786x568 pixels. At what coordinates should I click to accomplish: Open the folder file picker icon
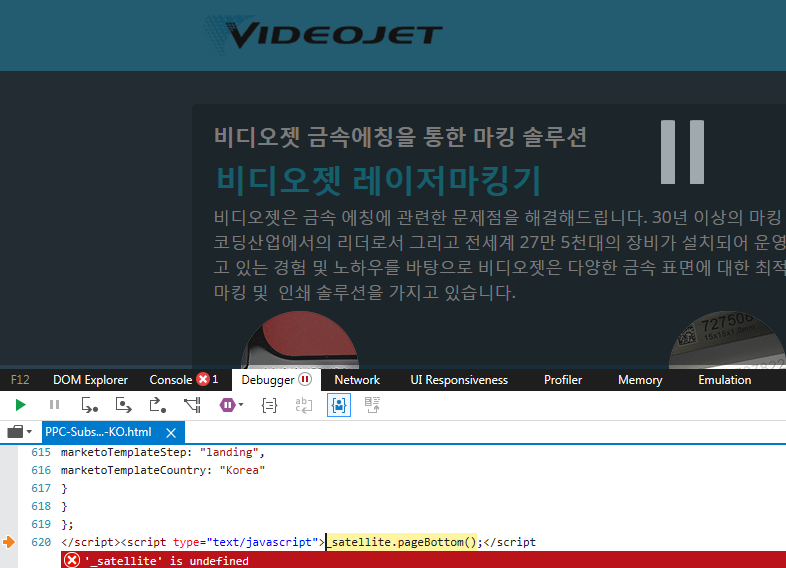(15, 432)
